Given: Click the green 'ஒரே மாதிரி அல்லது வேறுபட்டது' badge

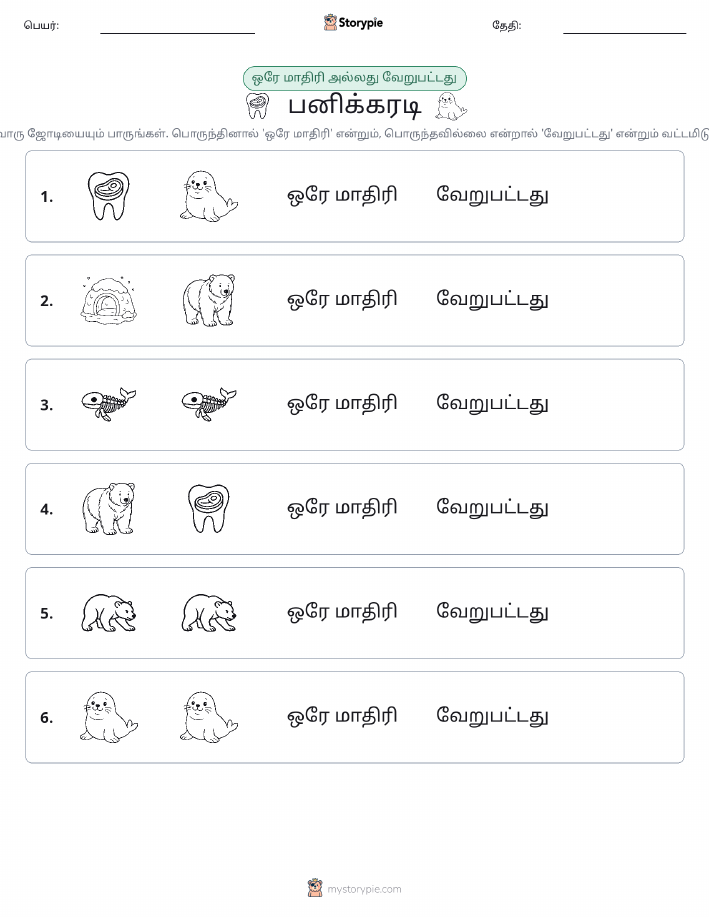Looking at the screenshot, I should pyautogui.click(x=354, y=78).
